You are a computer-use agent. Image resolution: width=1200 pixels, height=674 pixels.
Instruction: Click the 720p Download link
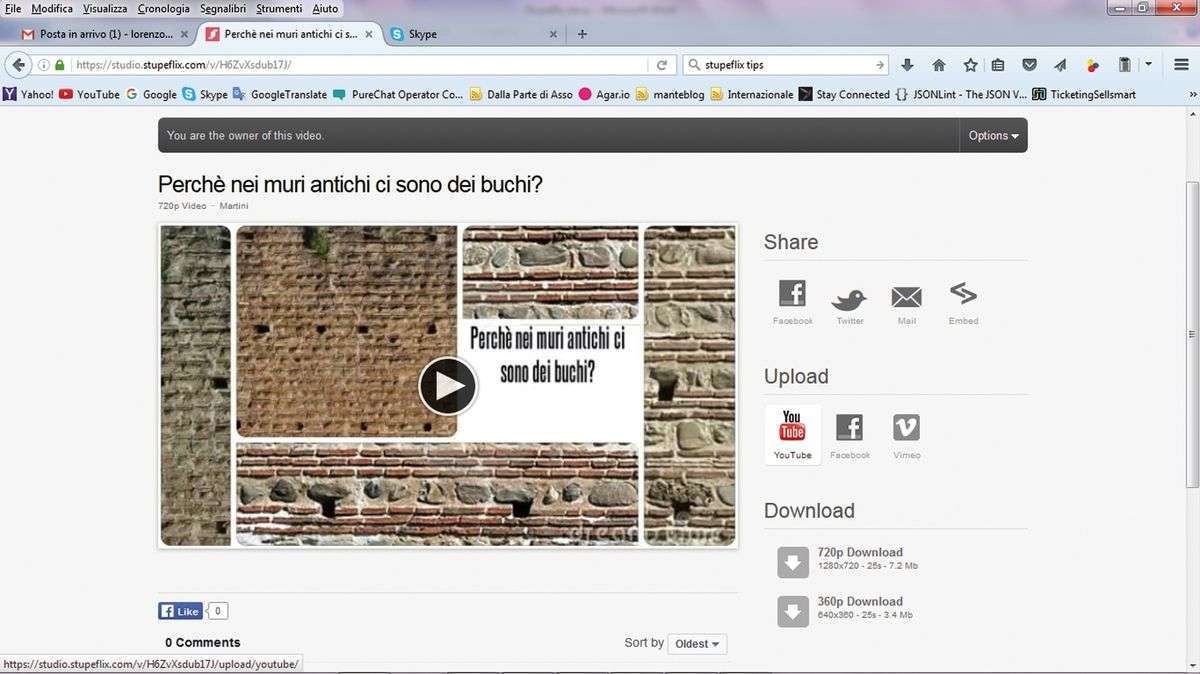pos(860,552)
